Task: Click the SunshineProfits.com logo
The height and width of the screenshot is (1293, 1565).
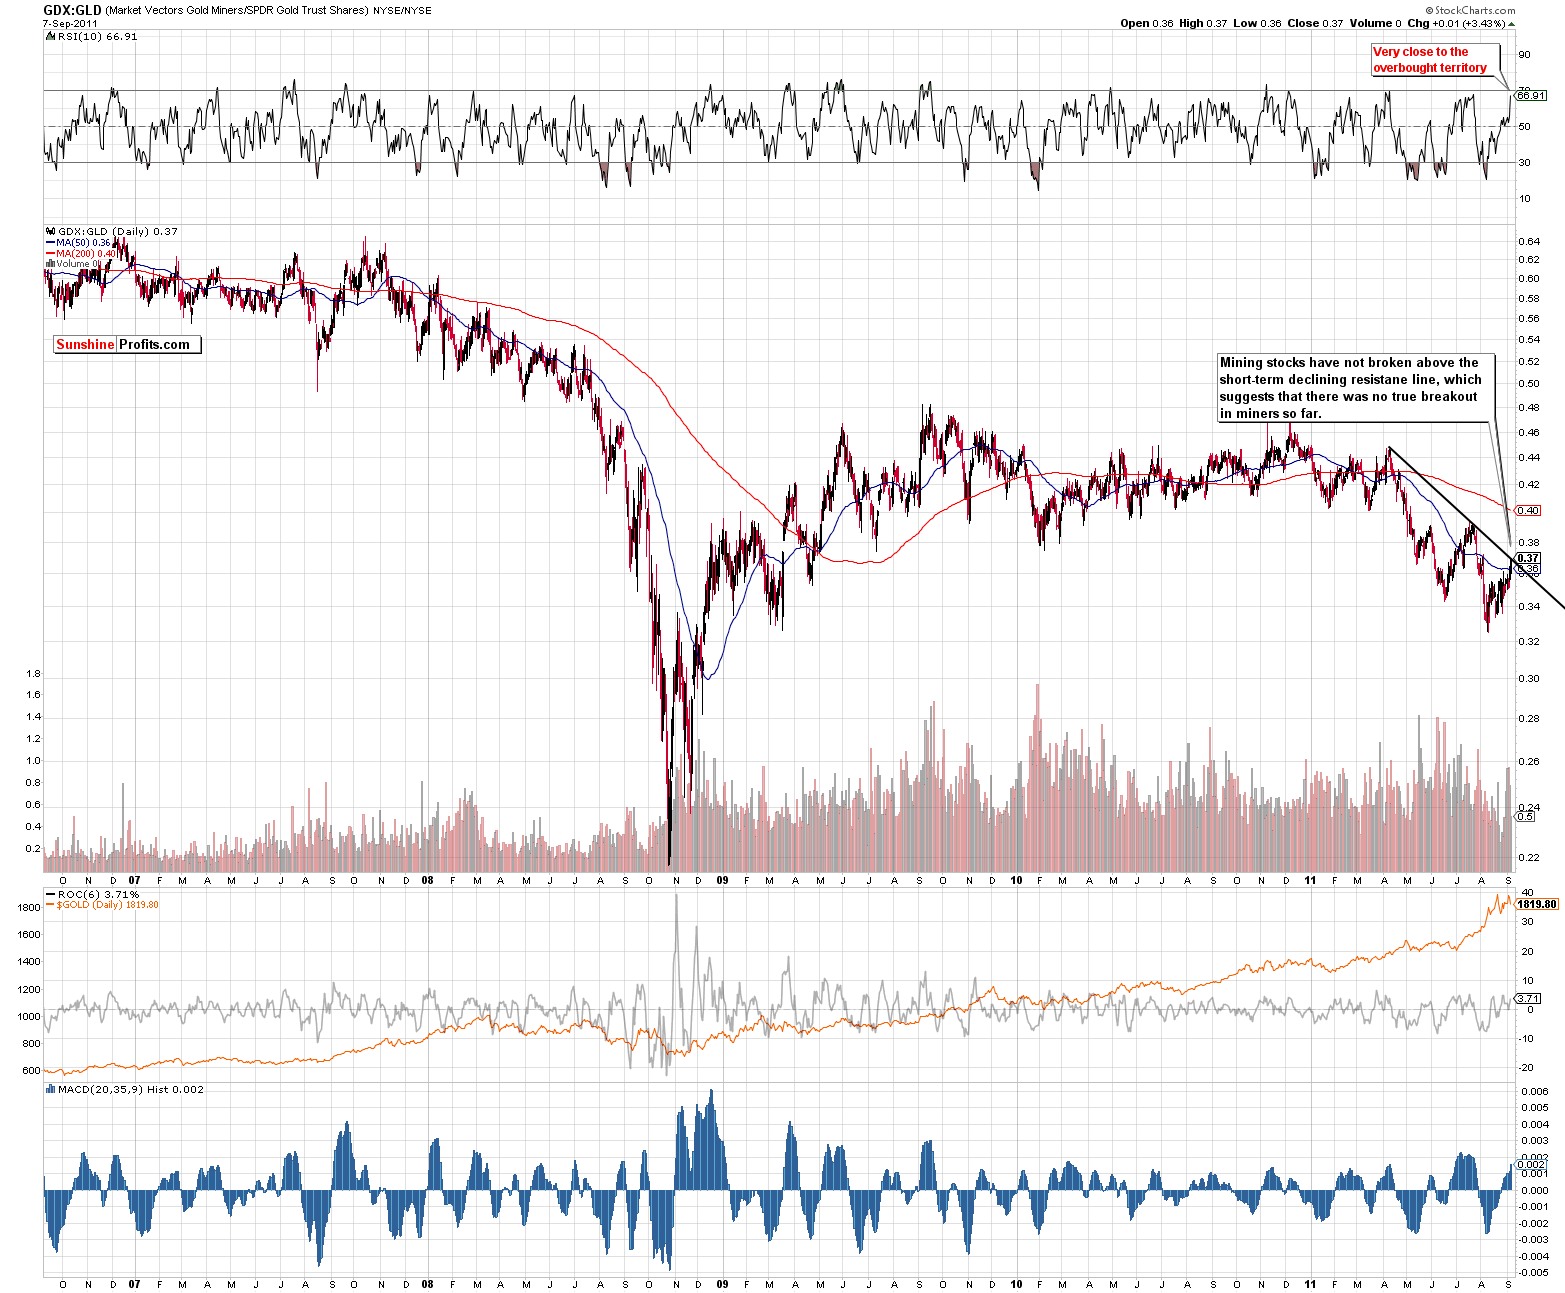Action: [127, 344]
